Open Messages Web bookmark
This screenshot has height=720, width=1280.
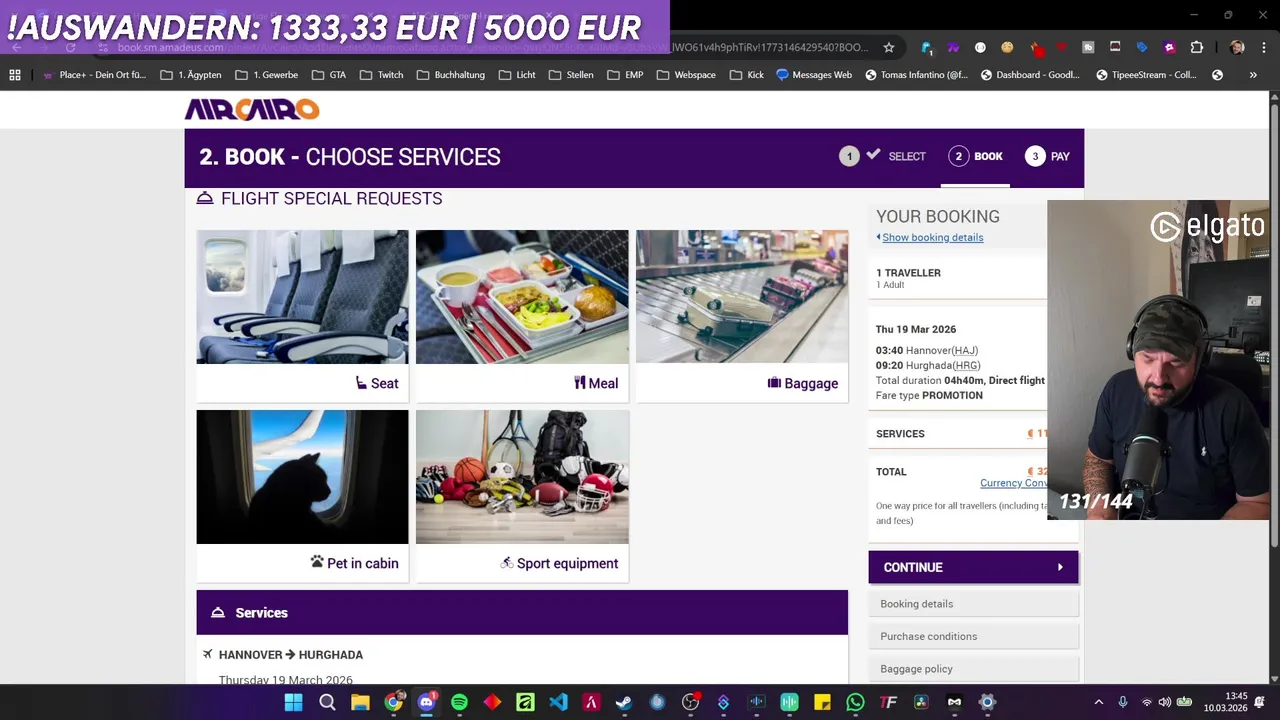pyautogui.click(x=814, y=75)
